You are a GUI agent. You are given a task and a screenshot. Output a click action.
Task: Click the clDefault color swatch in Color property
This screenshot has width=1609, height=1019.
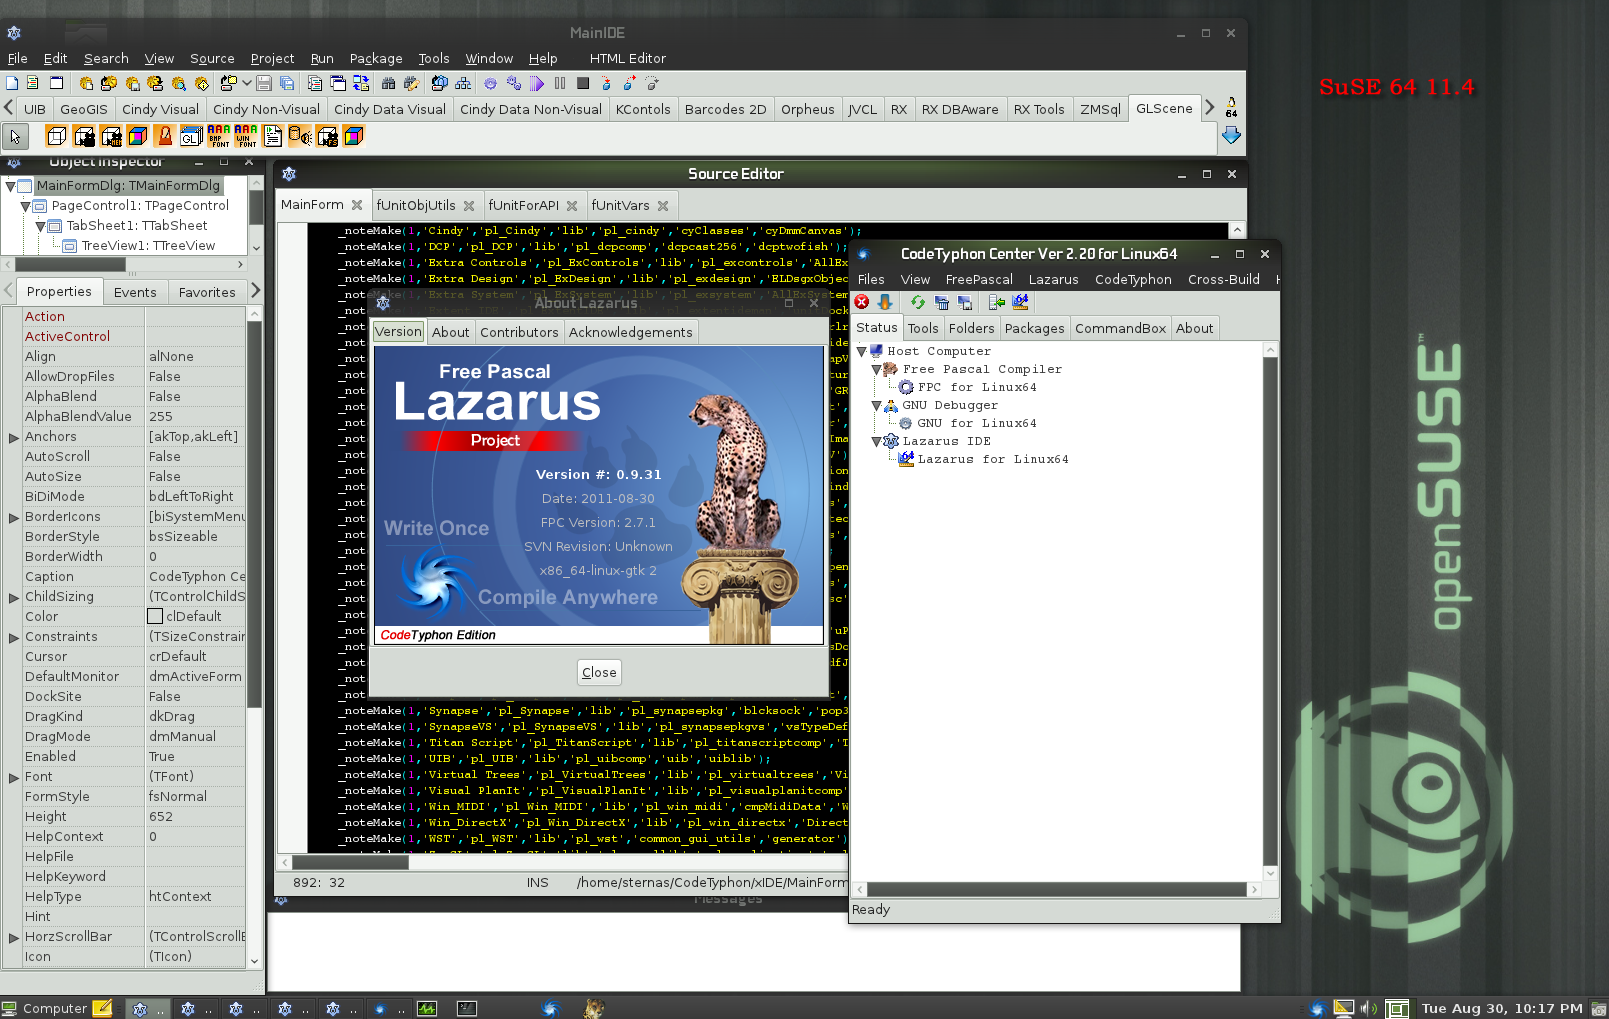point(155,616)
